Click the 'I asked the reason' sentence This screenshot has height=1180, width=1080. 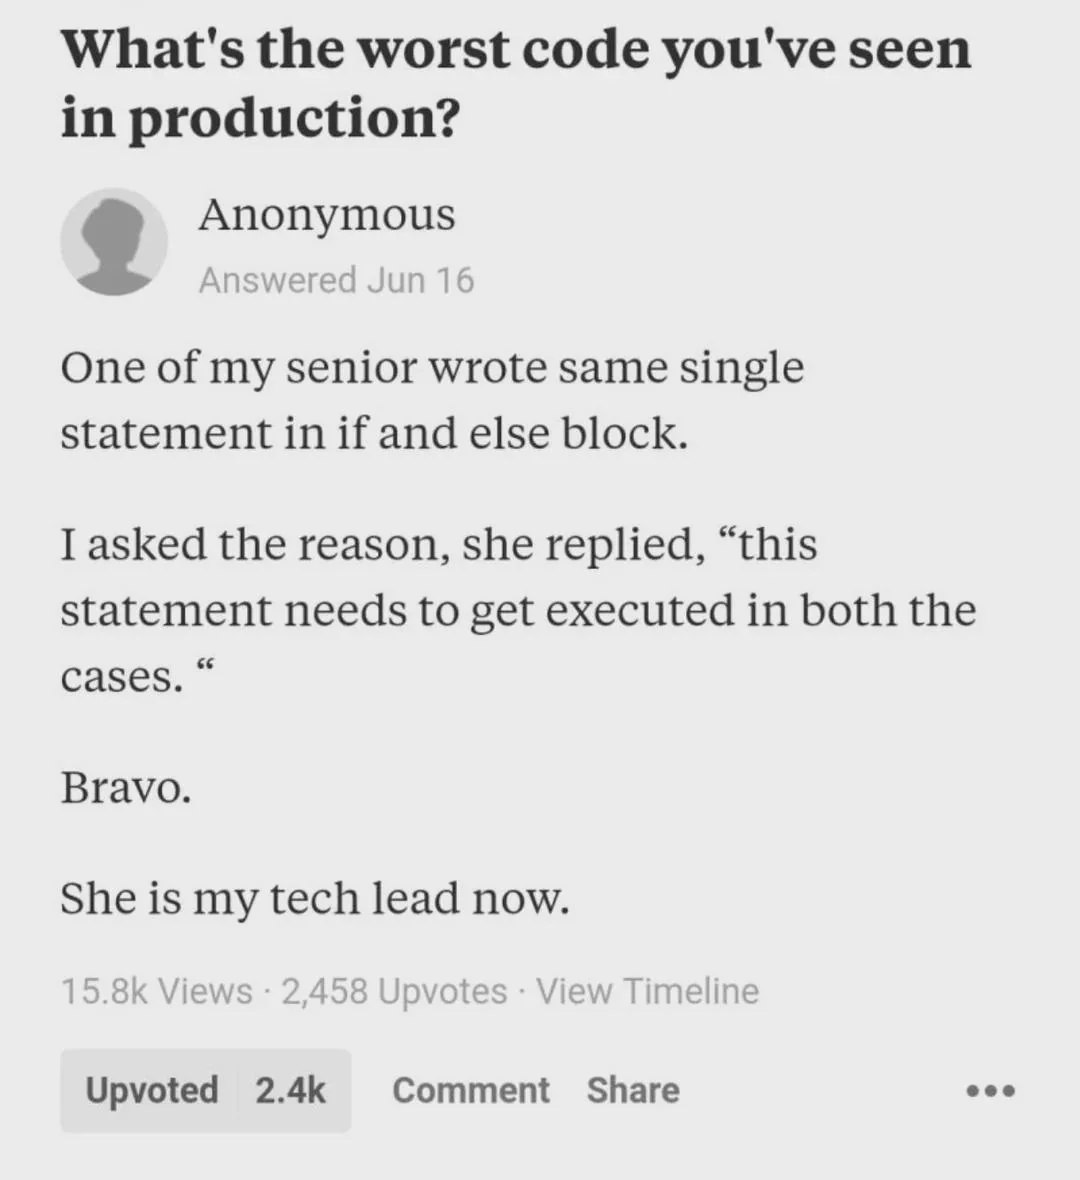pos(439,544)
